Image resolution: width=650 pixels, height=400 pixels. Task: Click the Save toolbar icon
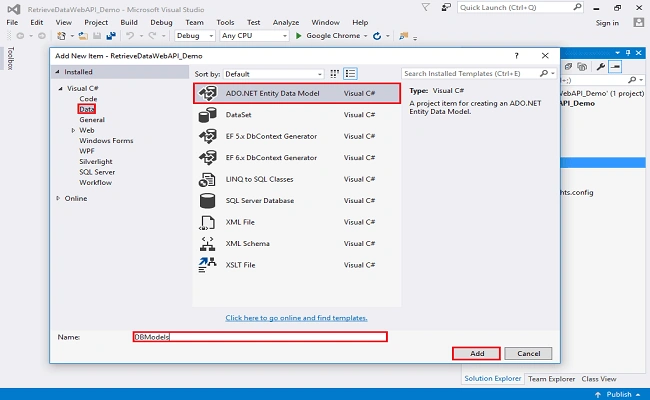point(97,36)
